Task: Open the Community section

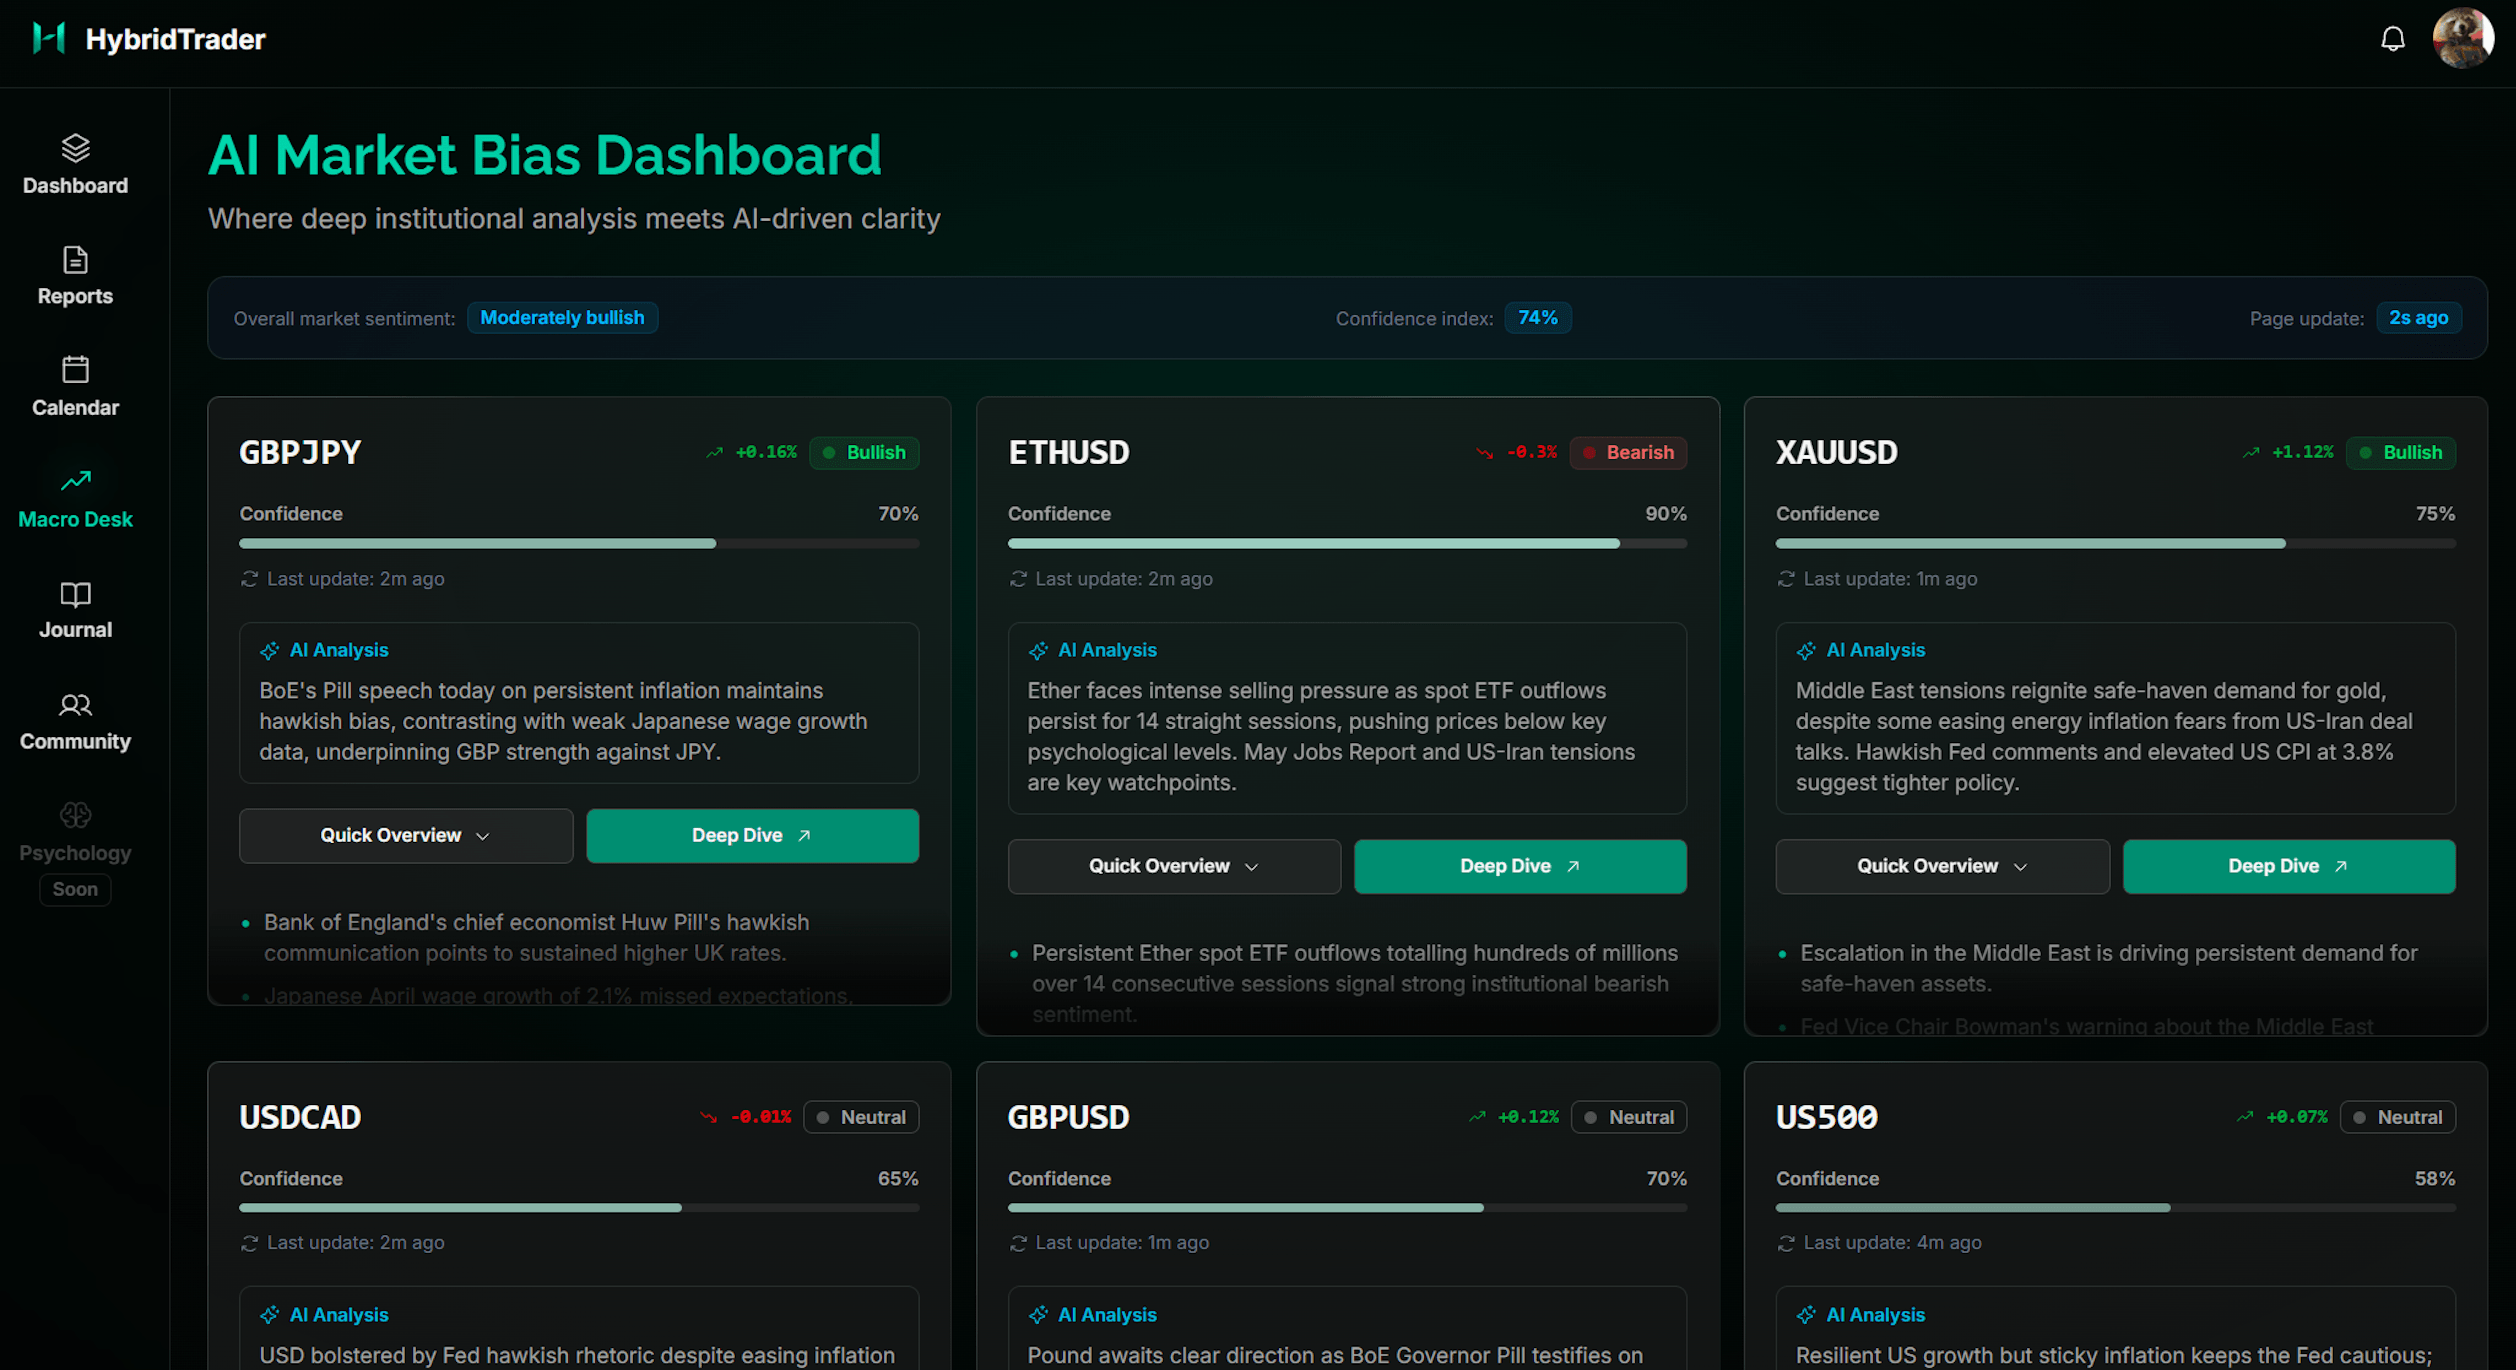Action: 75,721
